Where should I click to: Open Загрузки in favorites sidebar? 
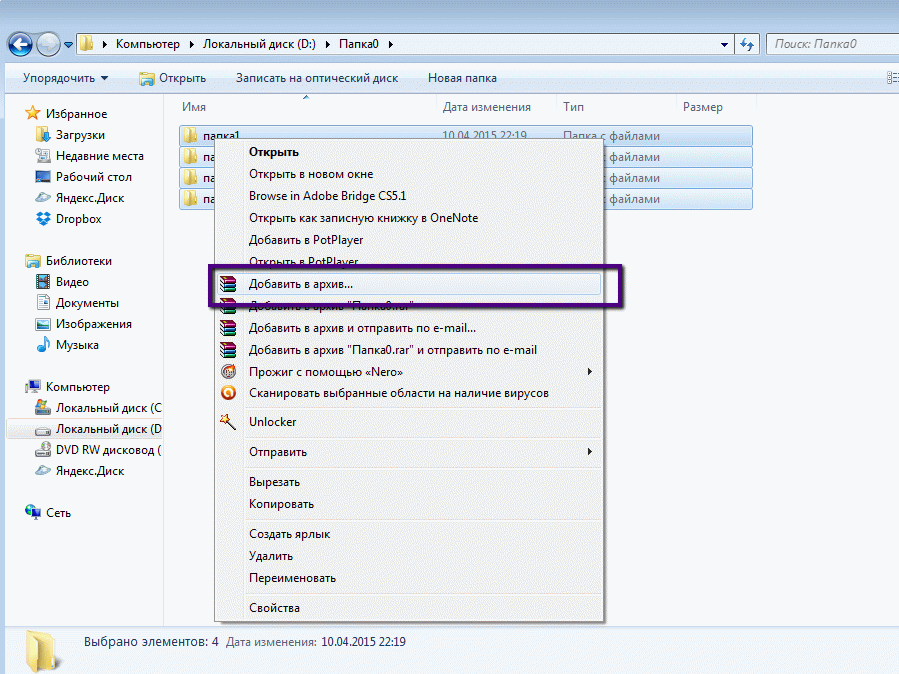click(x=80, y=135)
